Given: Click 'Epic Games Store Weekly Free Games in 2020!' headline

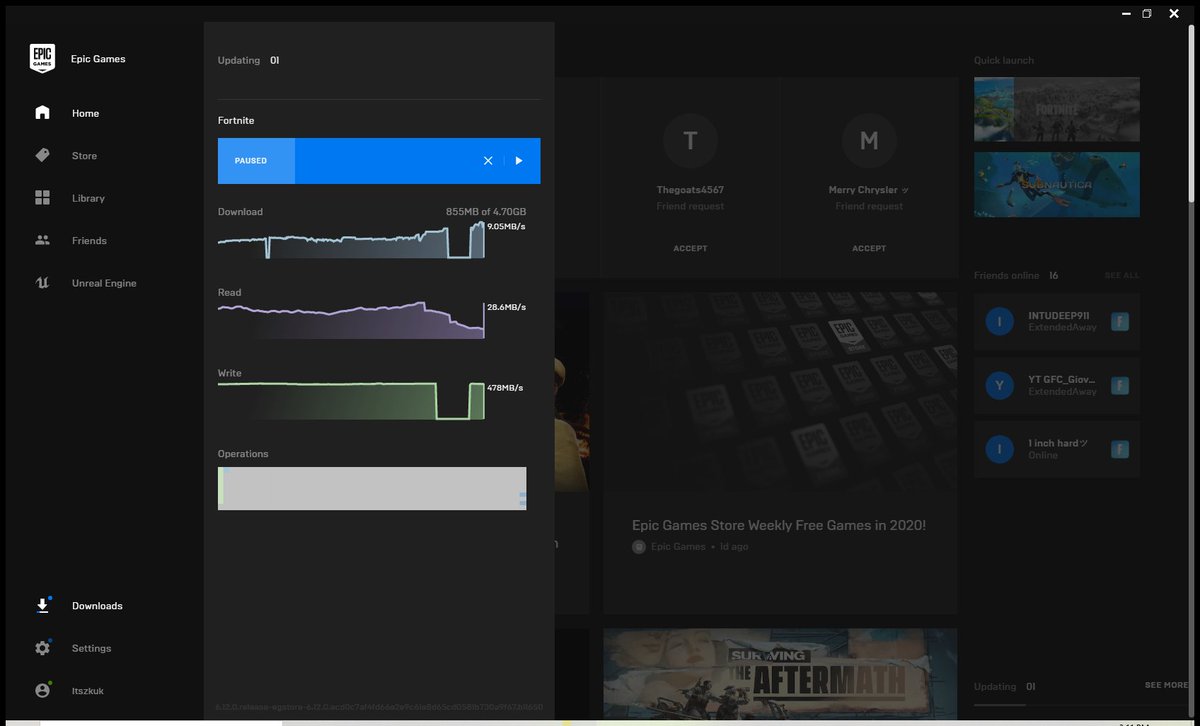Looking at the screenshot, I should (x=779, y=525).
